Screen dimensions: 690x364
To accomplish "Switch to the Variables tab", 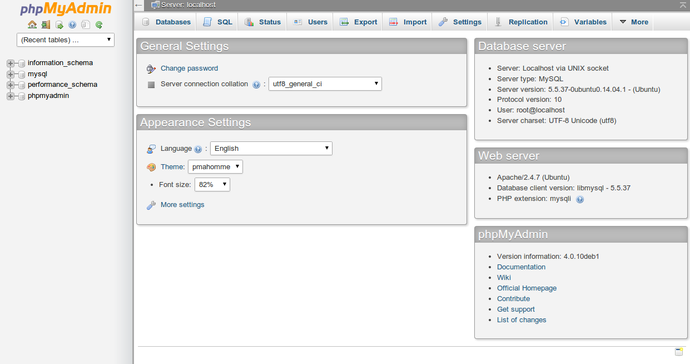I will (583, 22).
